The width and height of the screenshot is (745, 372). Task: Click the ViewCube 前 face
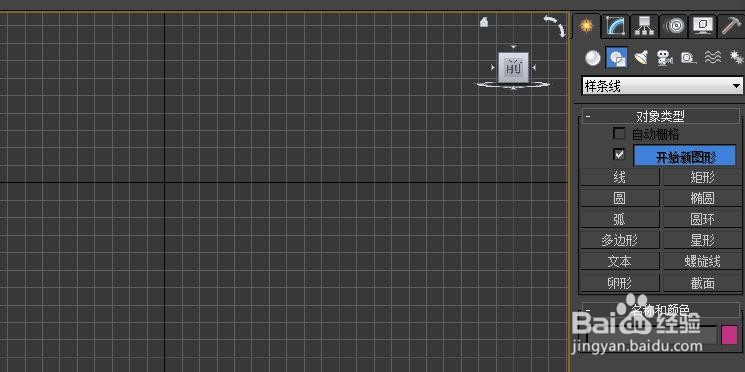513,68
